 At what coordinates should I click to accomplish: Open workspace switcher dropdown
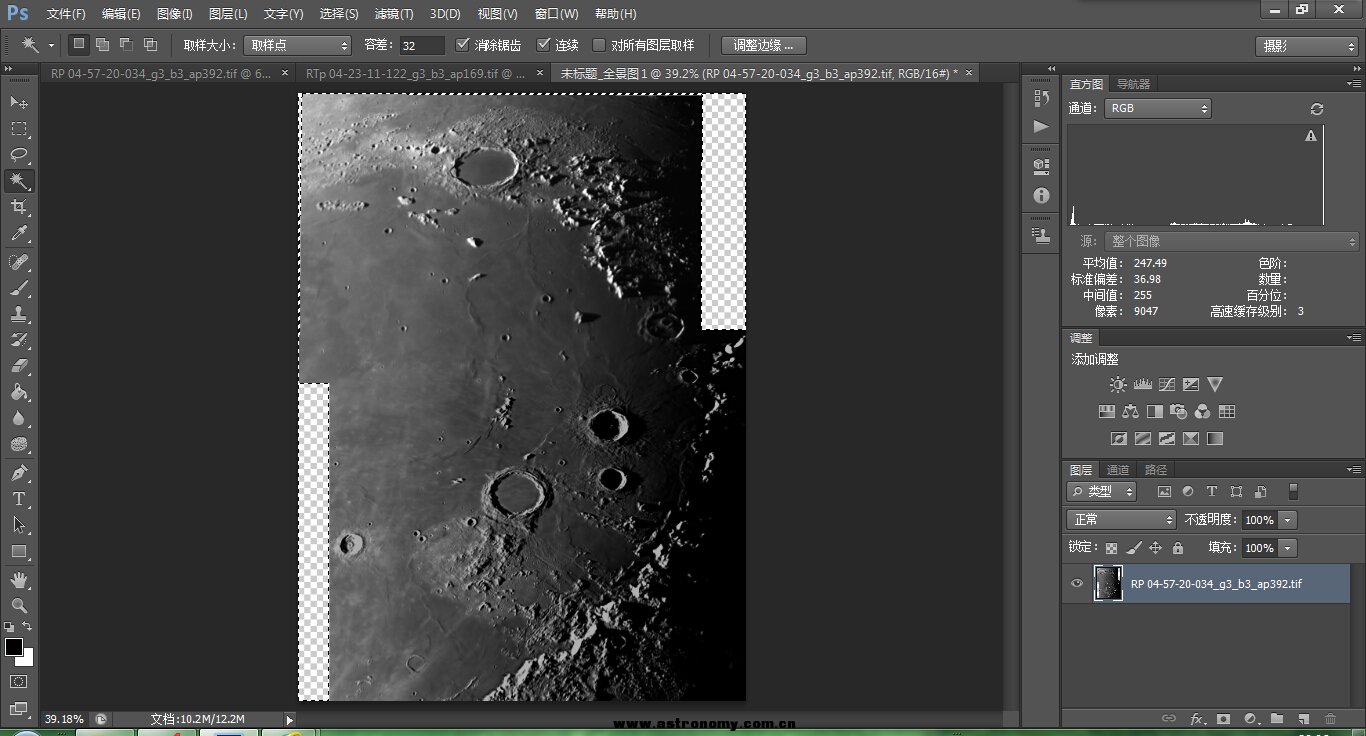click(1306, 46)
